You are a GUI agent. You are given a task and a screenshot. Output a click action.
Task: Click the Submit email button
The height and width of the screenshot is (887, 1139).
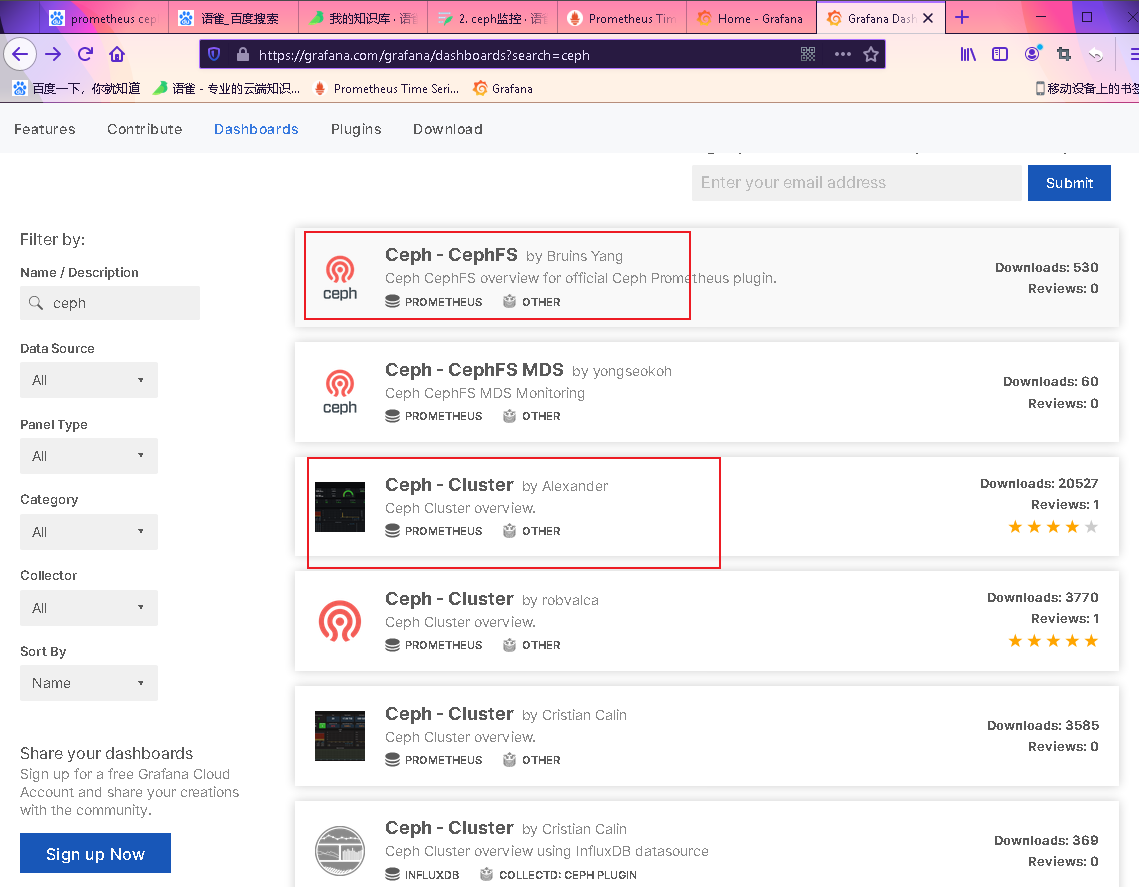[x=1069, y=183]
